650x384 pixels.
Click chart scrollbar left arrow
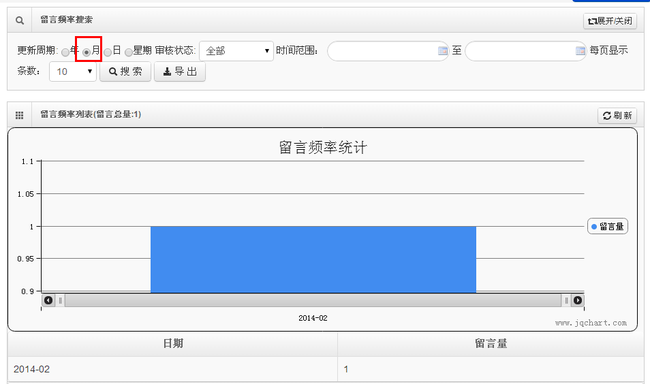click(48, 300)
